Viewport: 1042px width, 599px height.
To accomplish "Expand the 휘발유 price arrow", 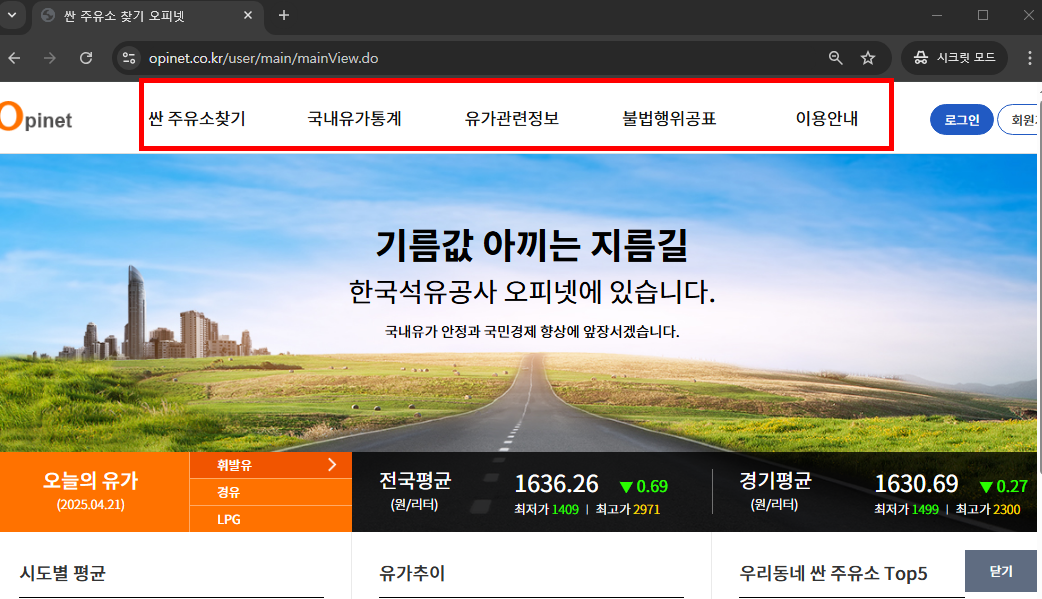I will [x=333, y=465].
